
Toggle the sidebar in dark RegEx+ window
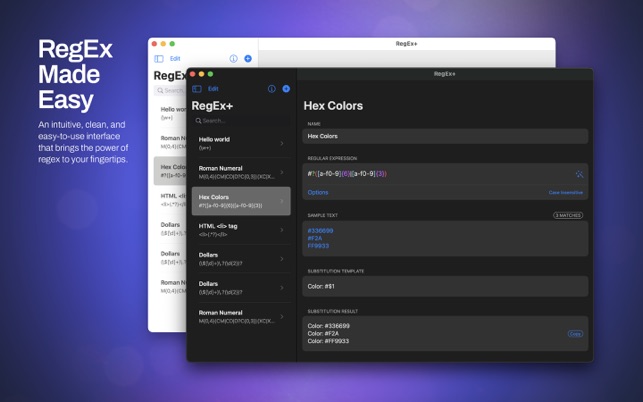coord(197,89)
